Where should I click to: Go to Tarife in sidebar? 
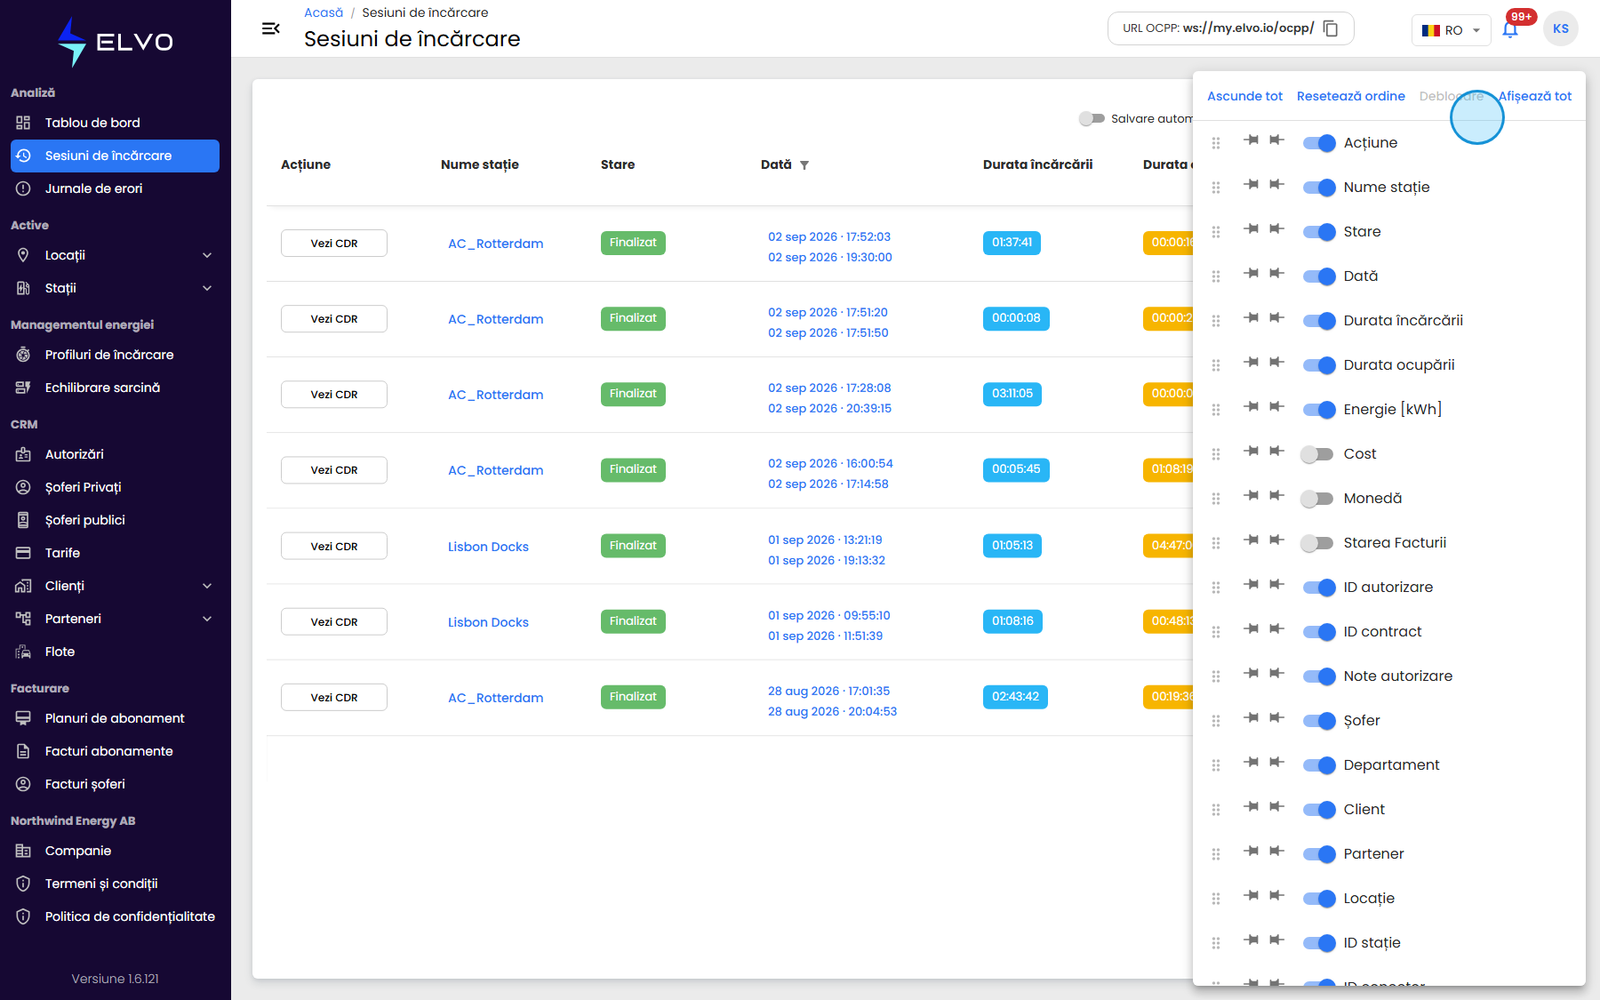click(115, 553)
